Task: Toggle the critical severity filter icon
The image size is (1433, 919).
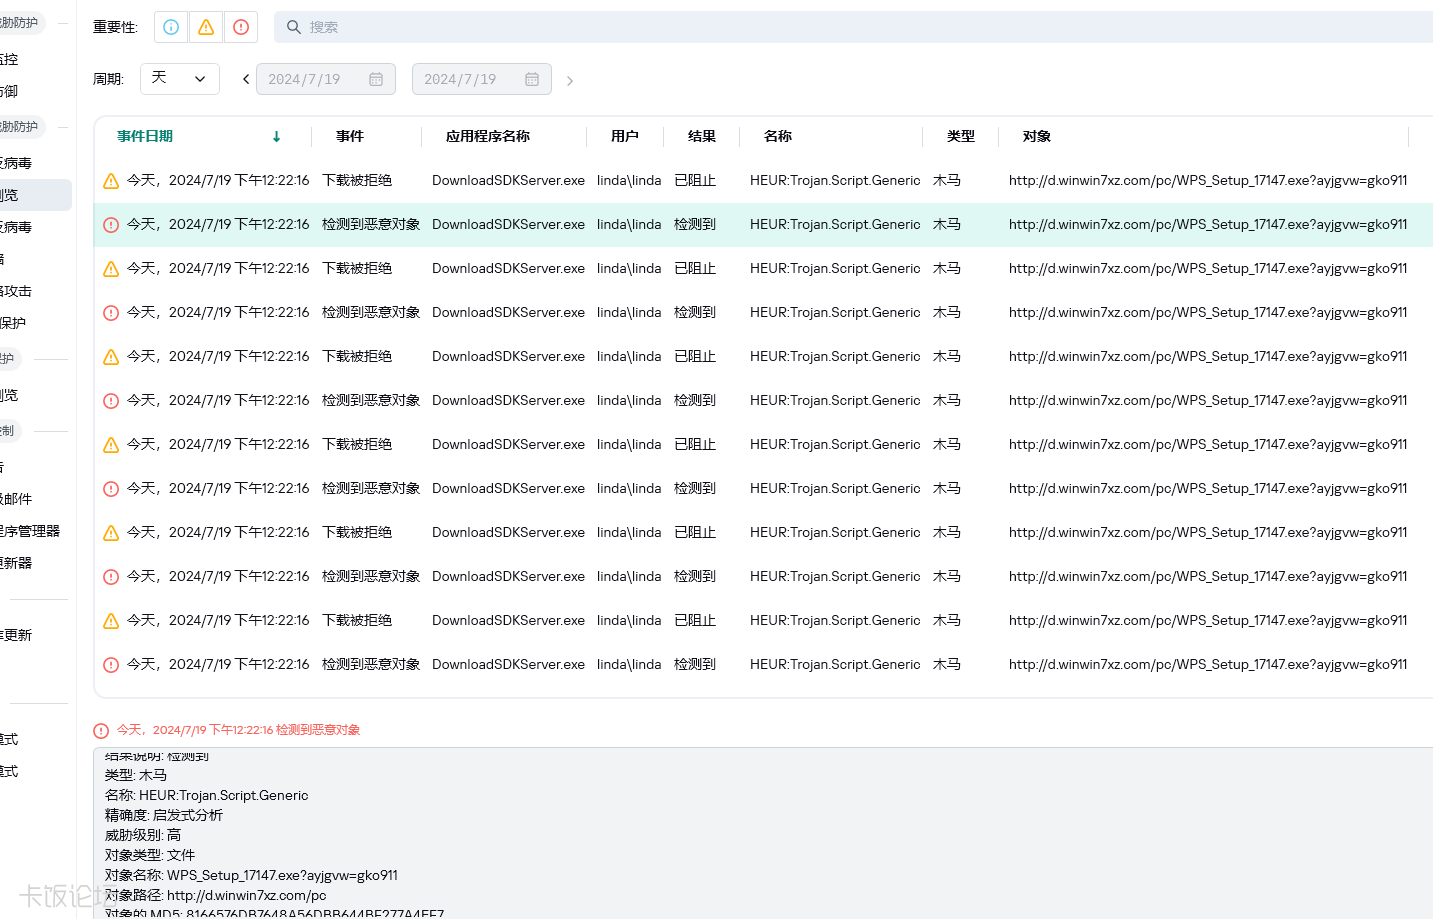Action: click(x=241, y=27)
